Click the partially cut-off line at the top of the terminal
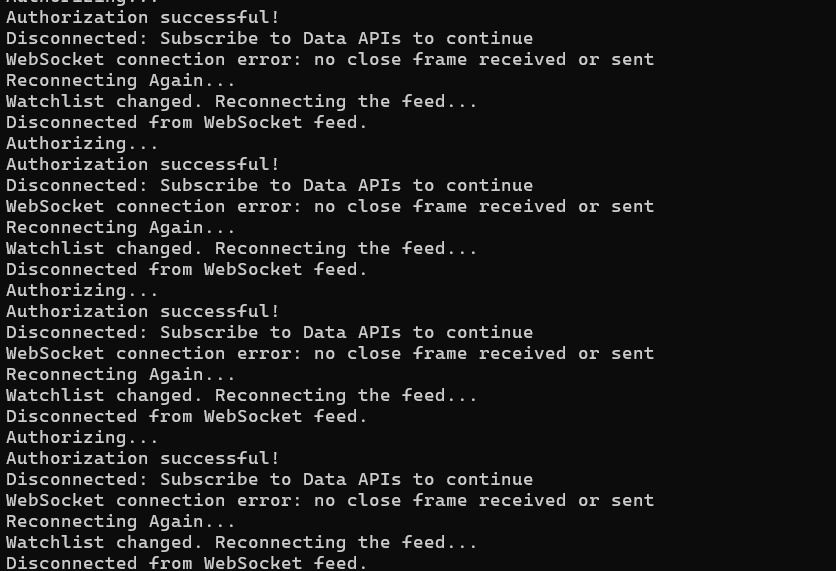The width and height of the screenshot is (836, 571). pyautogui.click(x=82, y=2)
